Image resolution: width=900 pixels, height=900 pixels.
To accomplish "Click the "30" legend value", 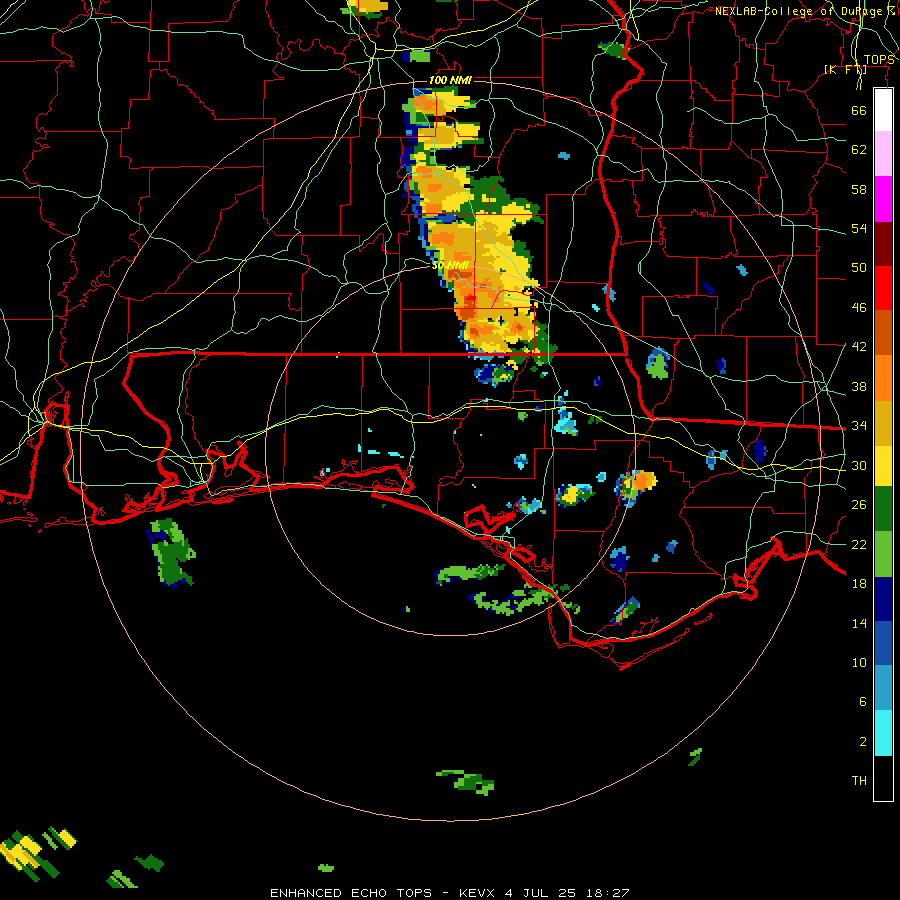I will pyautogui.click(x=859, y=465).
